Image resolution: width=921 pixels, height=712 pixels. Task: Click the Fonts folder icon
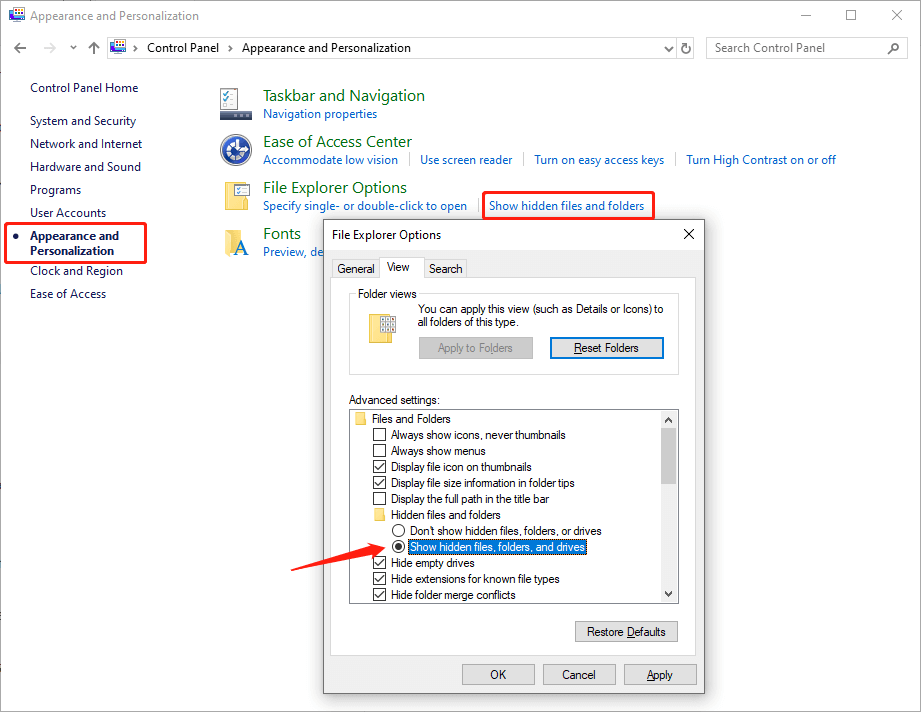point(237,243)
